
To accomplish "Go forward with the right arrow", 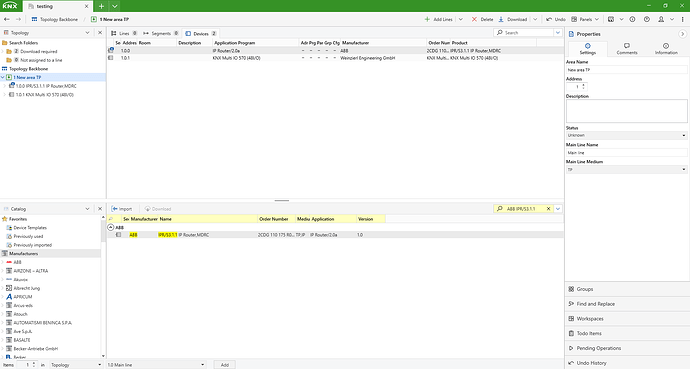I will point(18,19).
